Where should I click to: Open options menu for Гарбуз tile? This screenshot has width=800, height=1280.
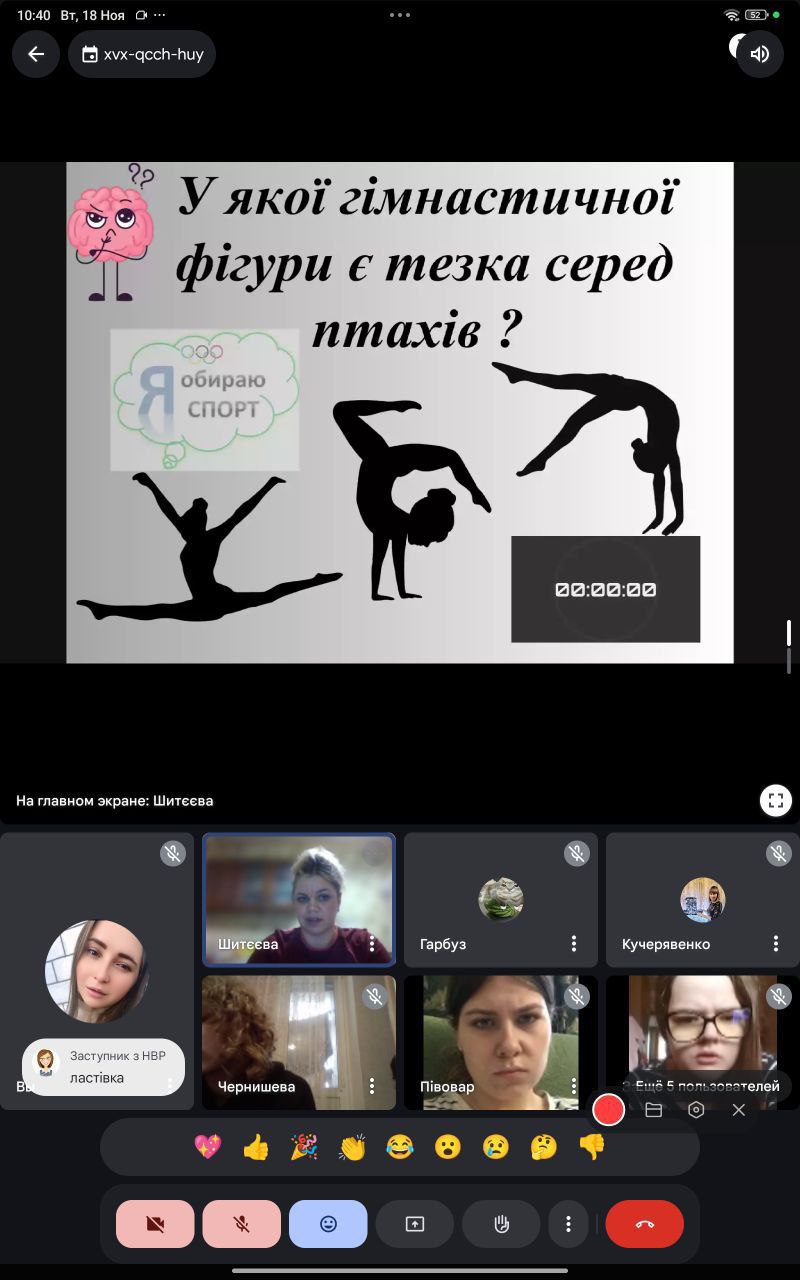[x=574, y=943]
